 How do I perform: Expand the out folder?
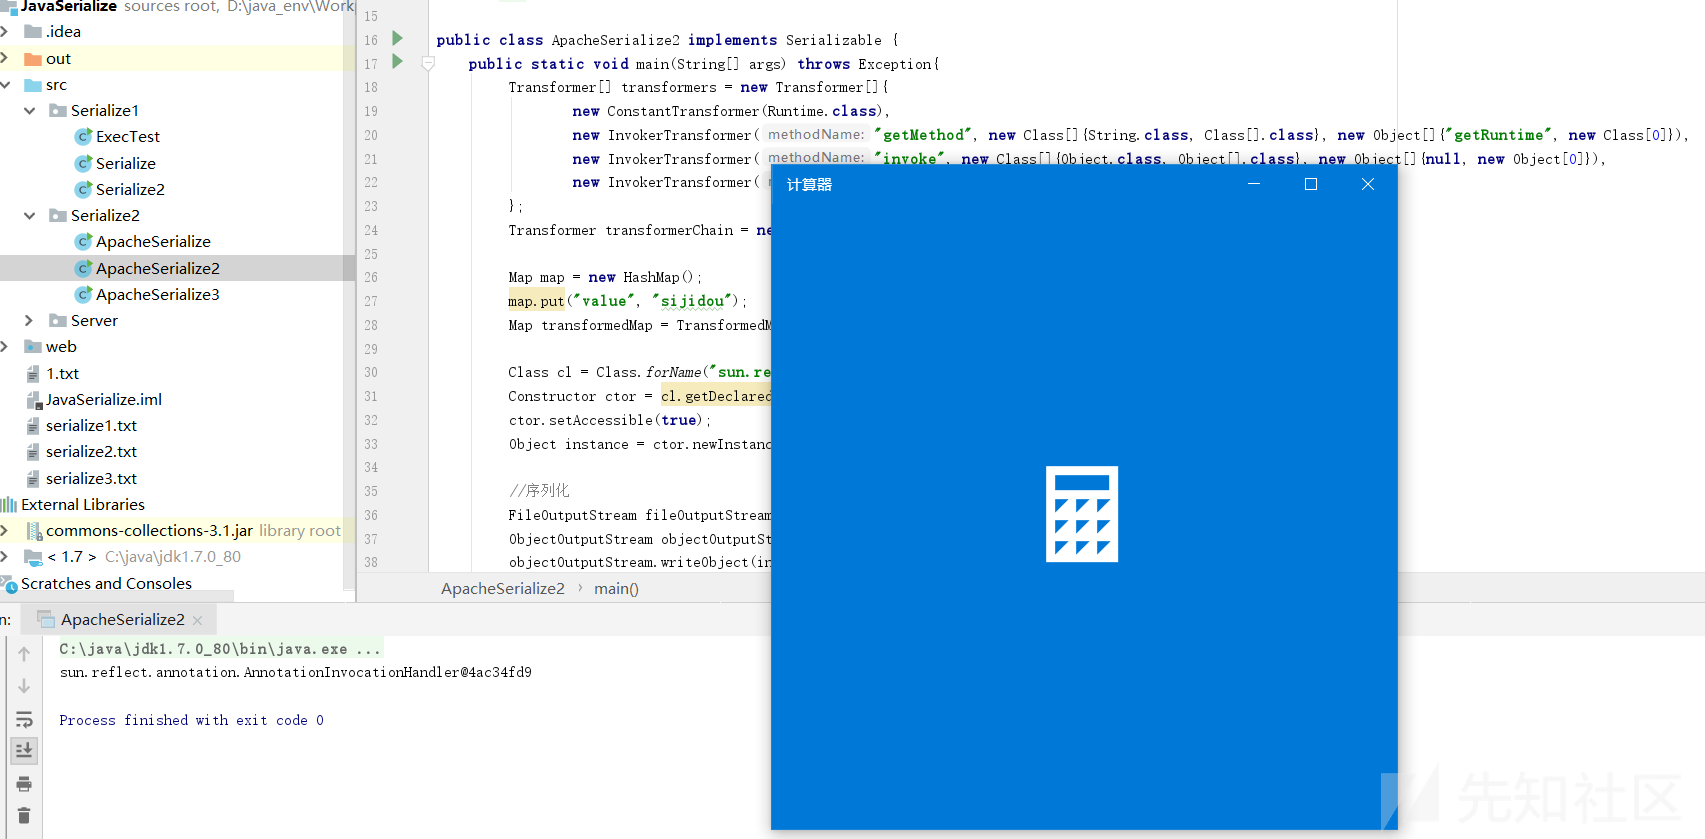(x=5, y=58)
